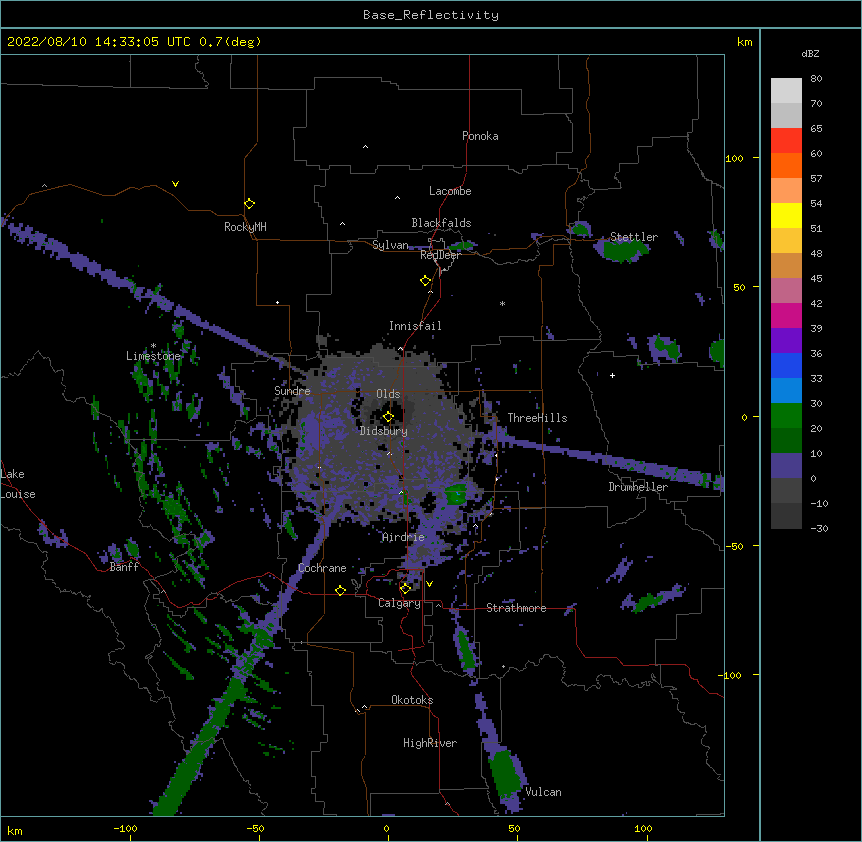Viewport: 862px width, 842px height.
Task: Click the yellow marker south of RedDeer
Action: point(425,281)
